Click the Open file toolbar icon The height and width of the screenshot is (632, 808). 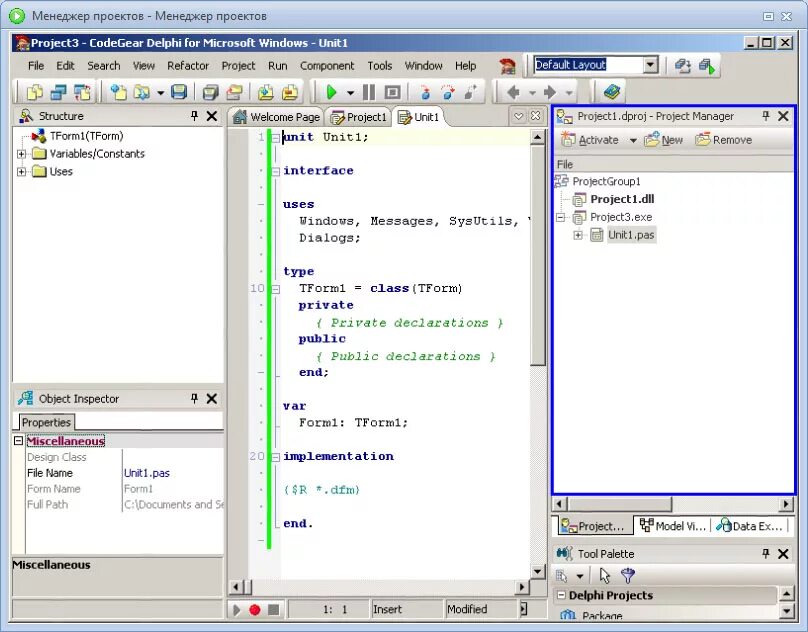pos(141,92)
